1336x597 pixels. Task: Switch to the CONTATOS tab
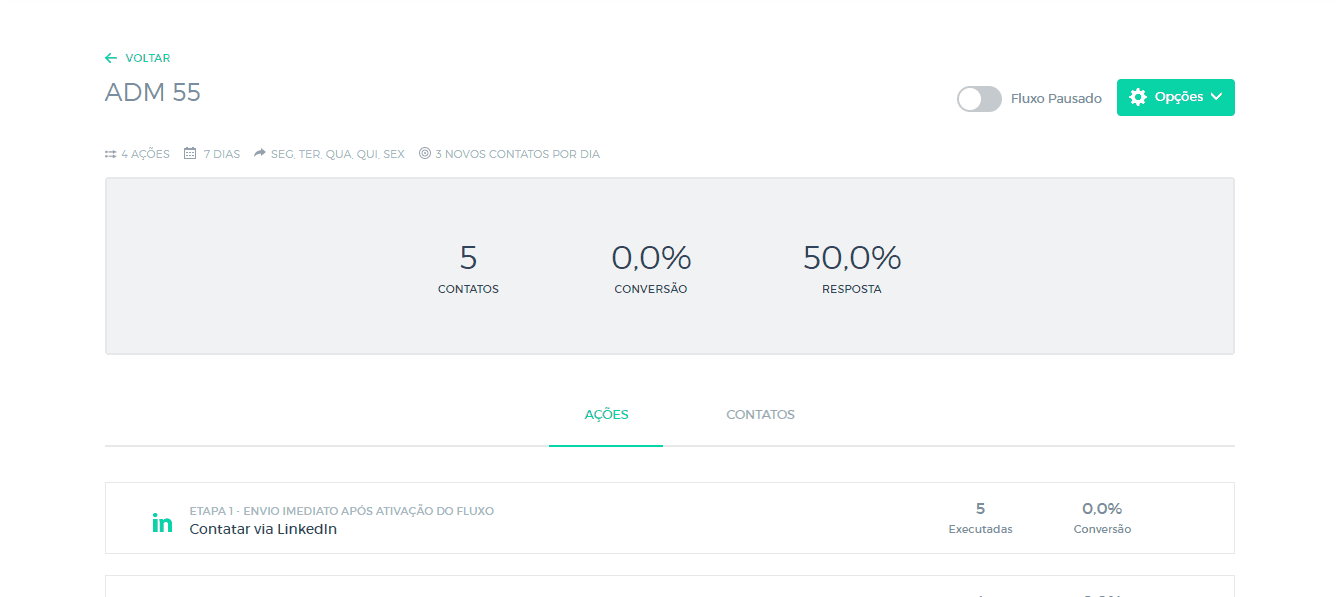tap(760, 415)
